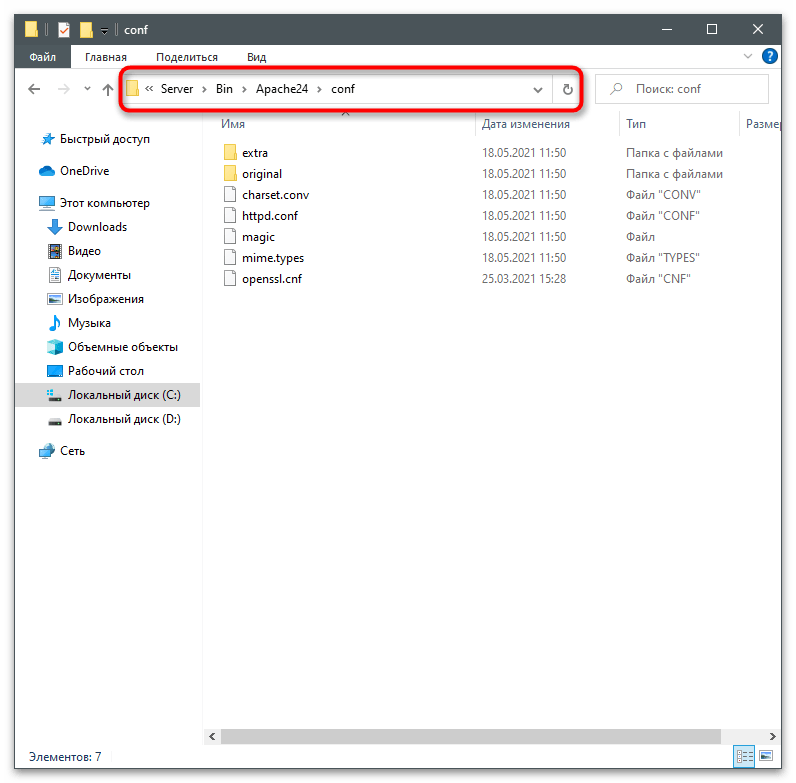Select Этот компьютер in the sidebar
Image resolution: width=796 pixels, height=783 pixels.
(x=105, y=203)
